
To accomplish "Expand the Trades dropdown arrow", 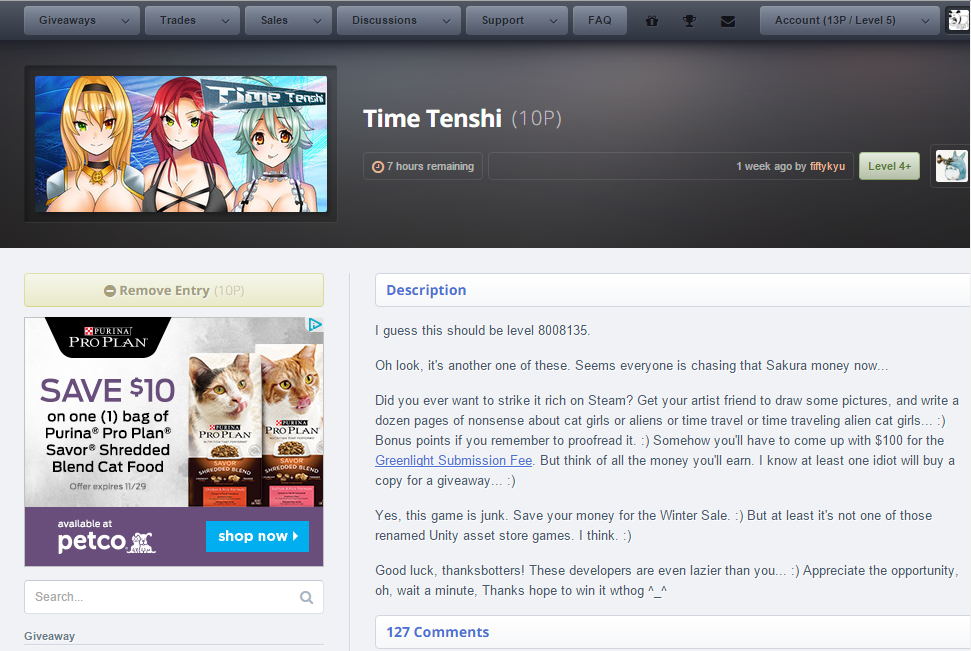I will [x=225, y=21].
